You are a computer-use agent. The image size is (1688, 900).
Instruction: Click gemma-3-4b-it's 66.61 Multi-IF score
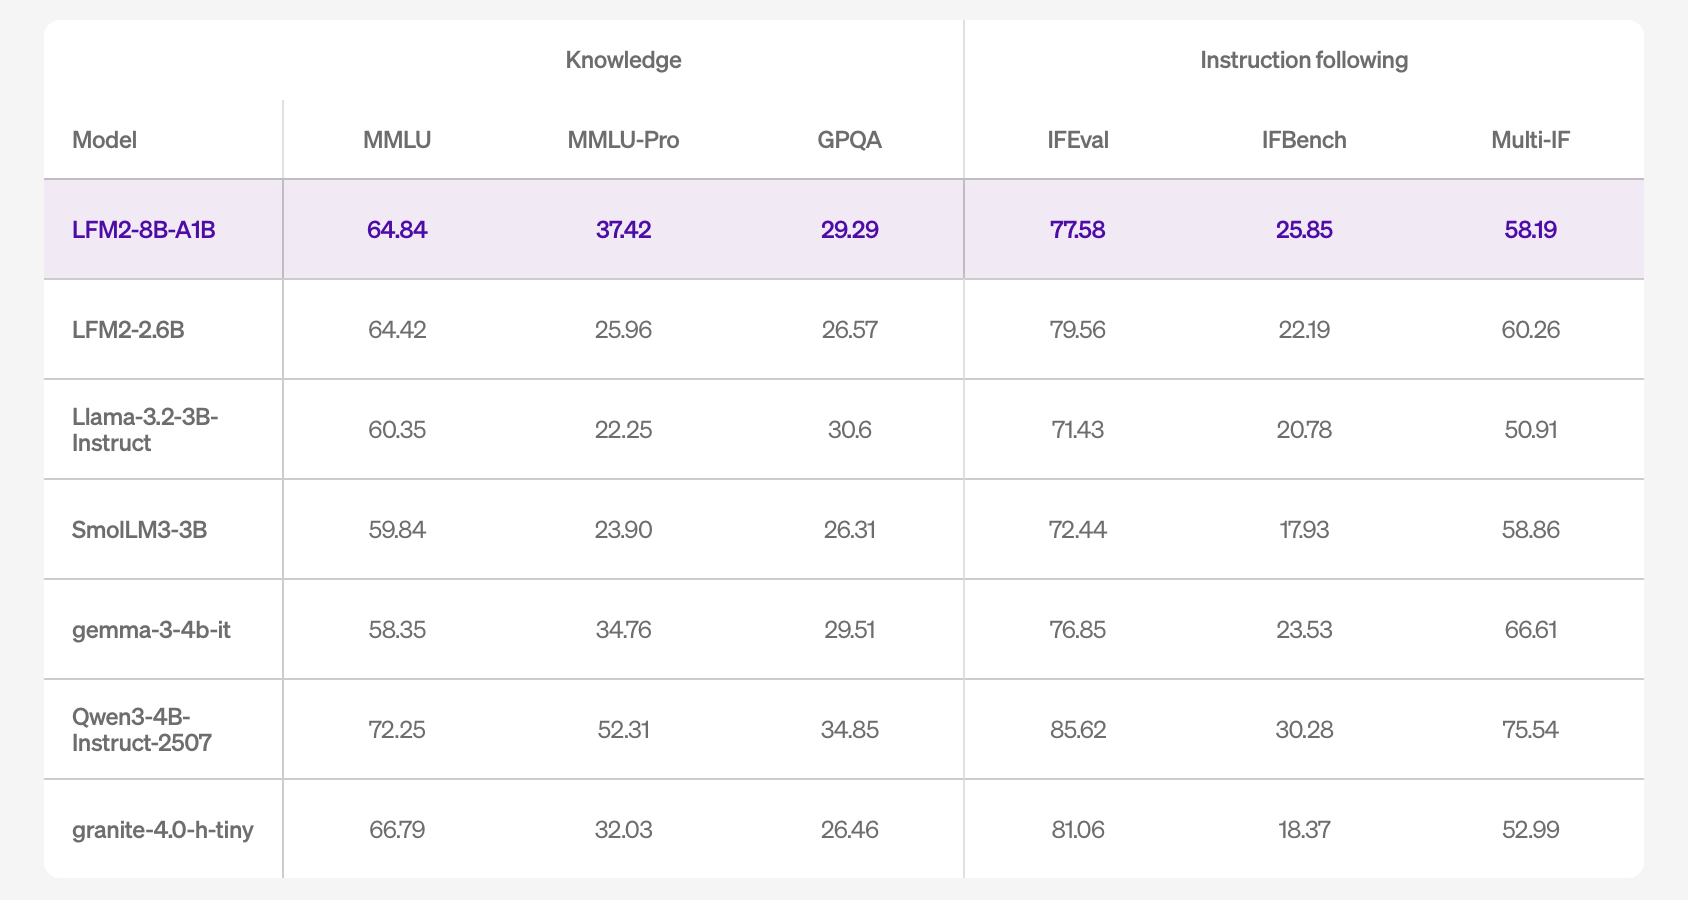pos(1530,630)
